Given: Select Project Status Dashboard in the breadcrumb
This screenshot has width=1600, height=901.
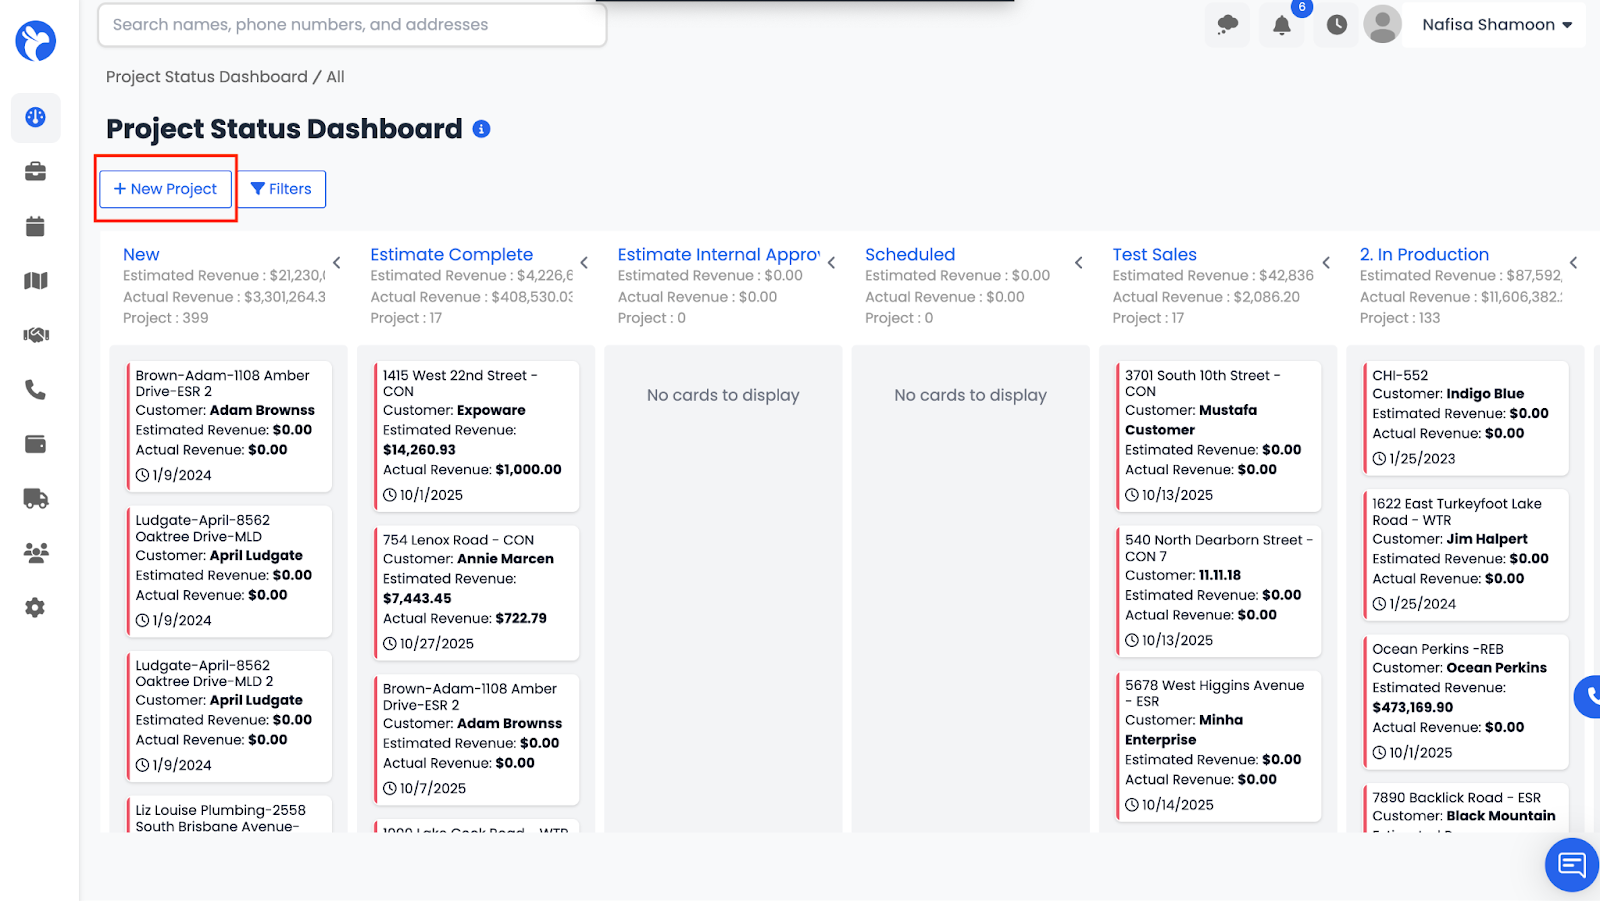Looking at the screenshot, I should pyautogui.click(x=206, y=76).
